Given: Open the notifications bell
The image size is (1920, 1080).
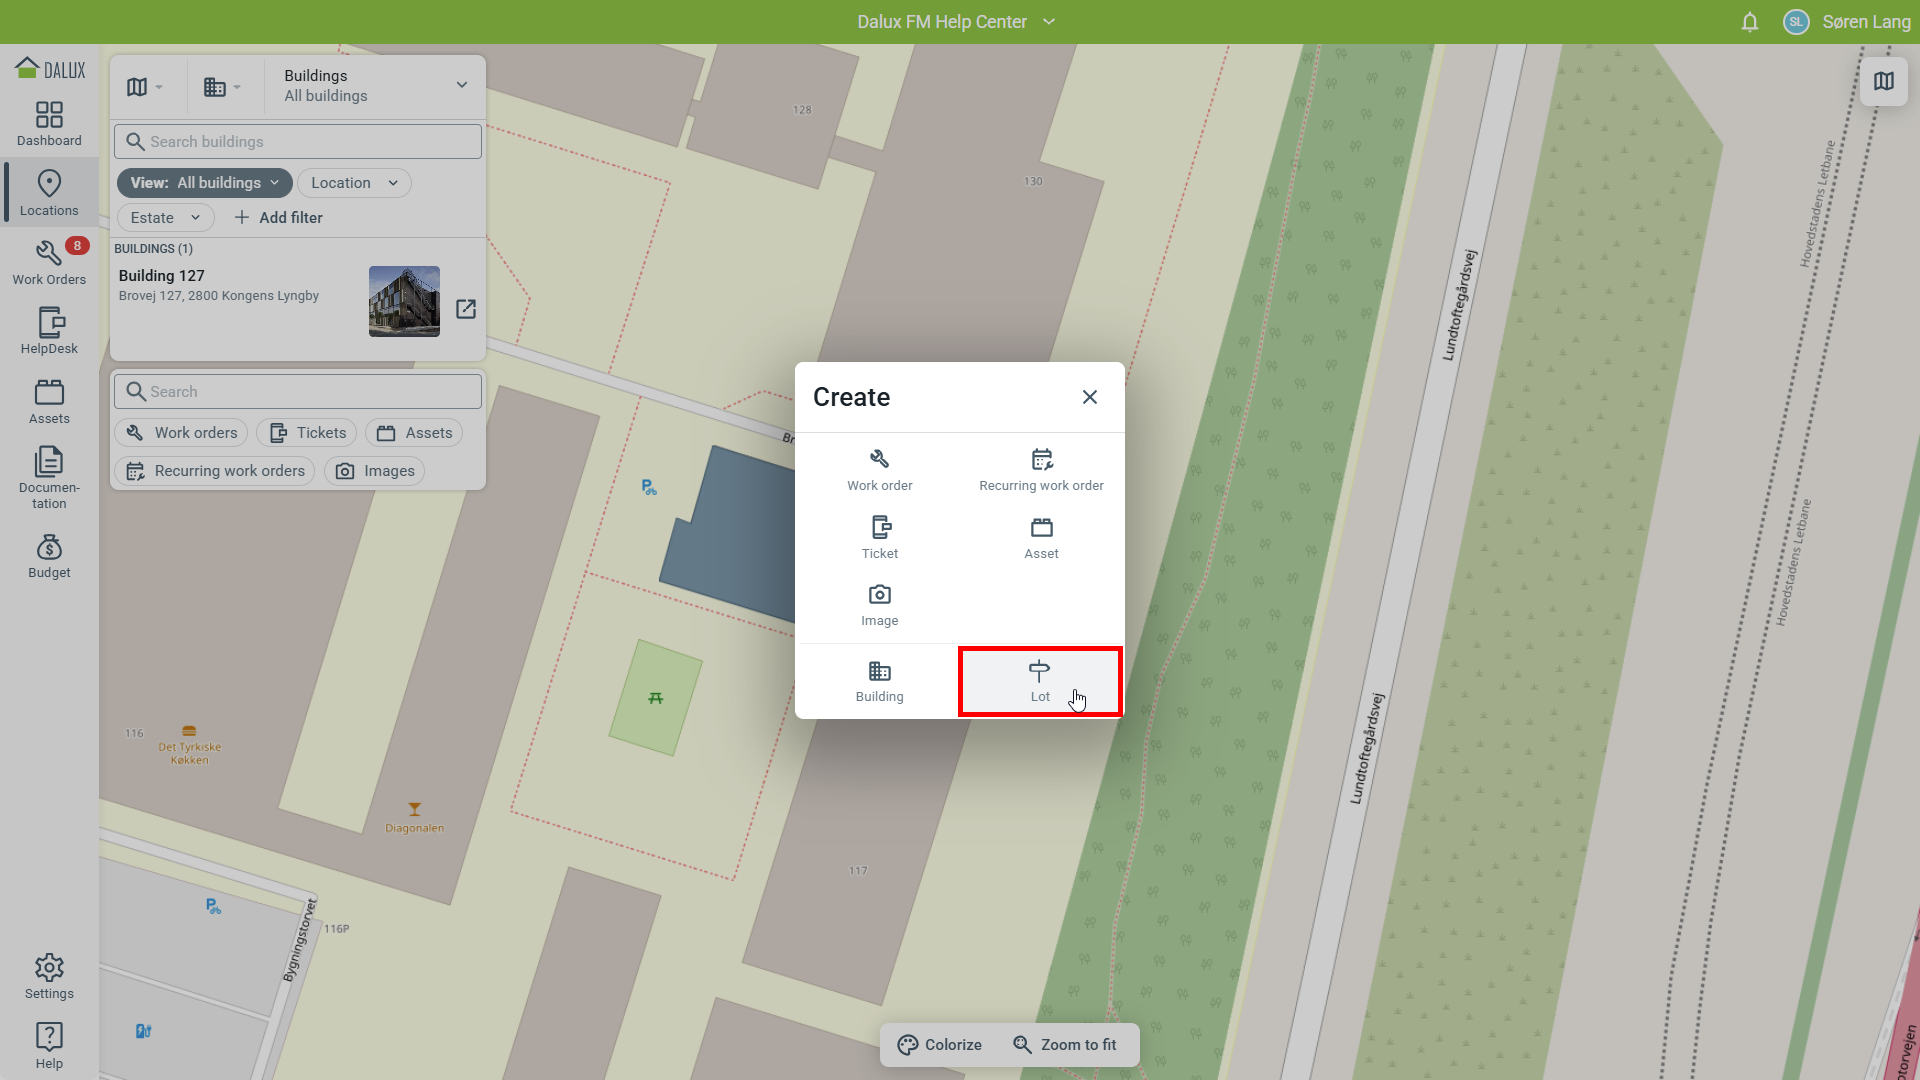Looking at the screenshot, I should pos(1749,22).
